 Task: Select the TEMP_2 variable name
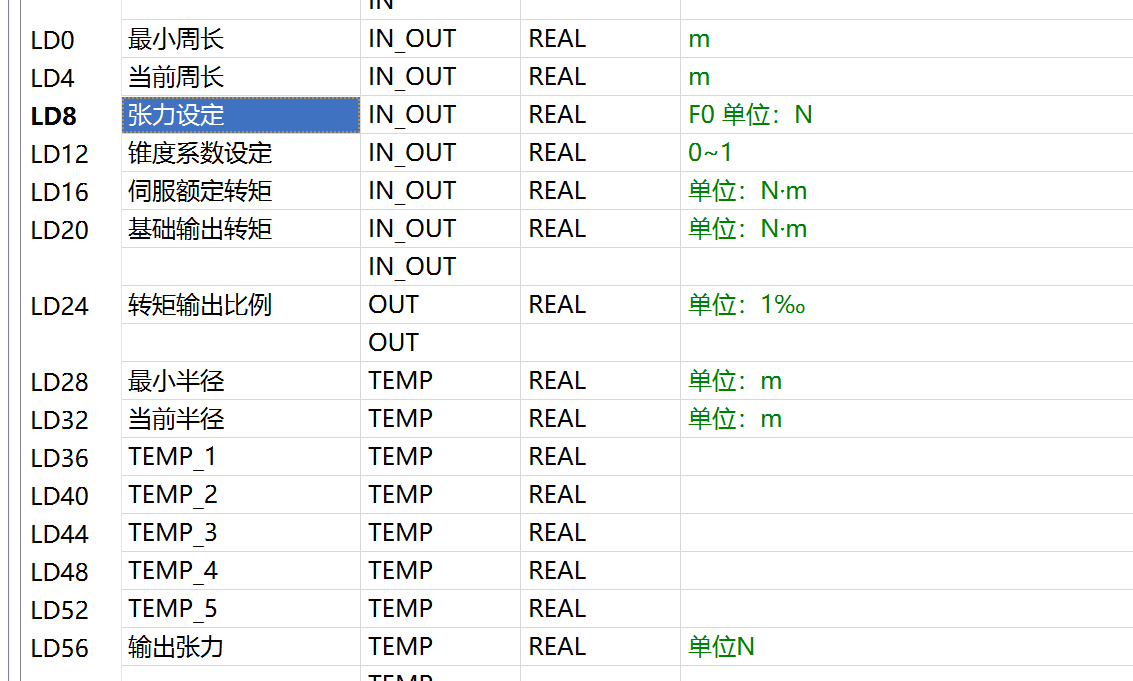172,495
